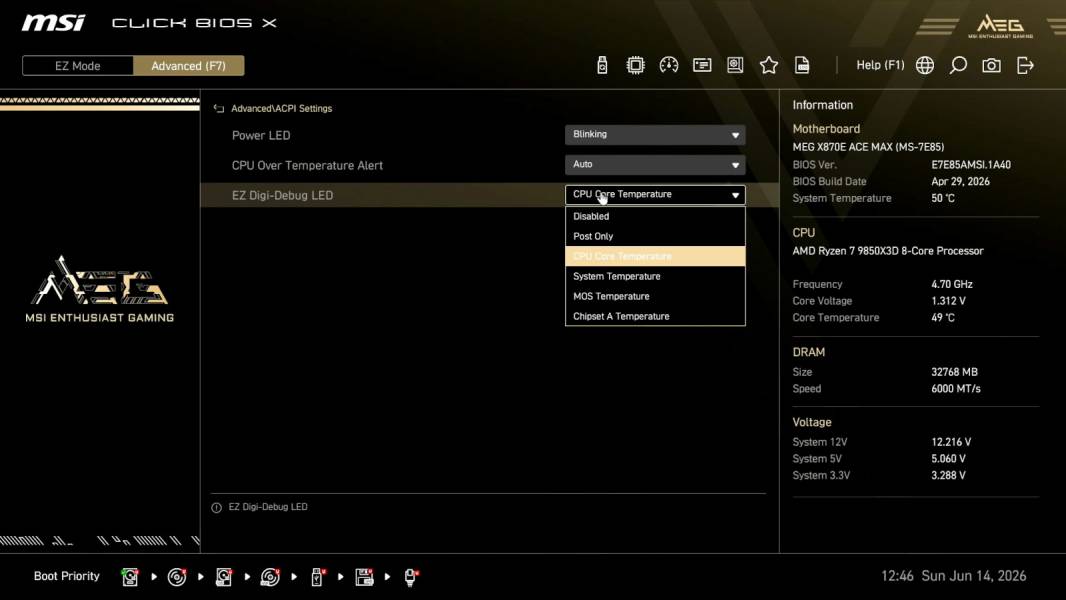Choose System Temperature from the dropdown list
This screenshot has height=600, width=1066.
point(655,277)
